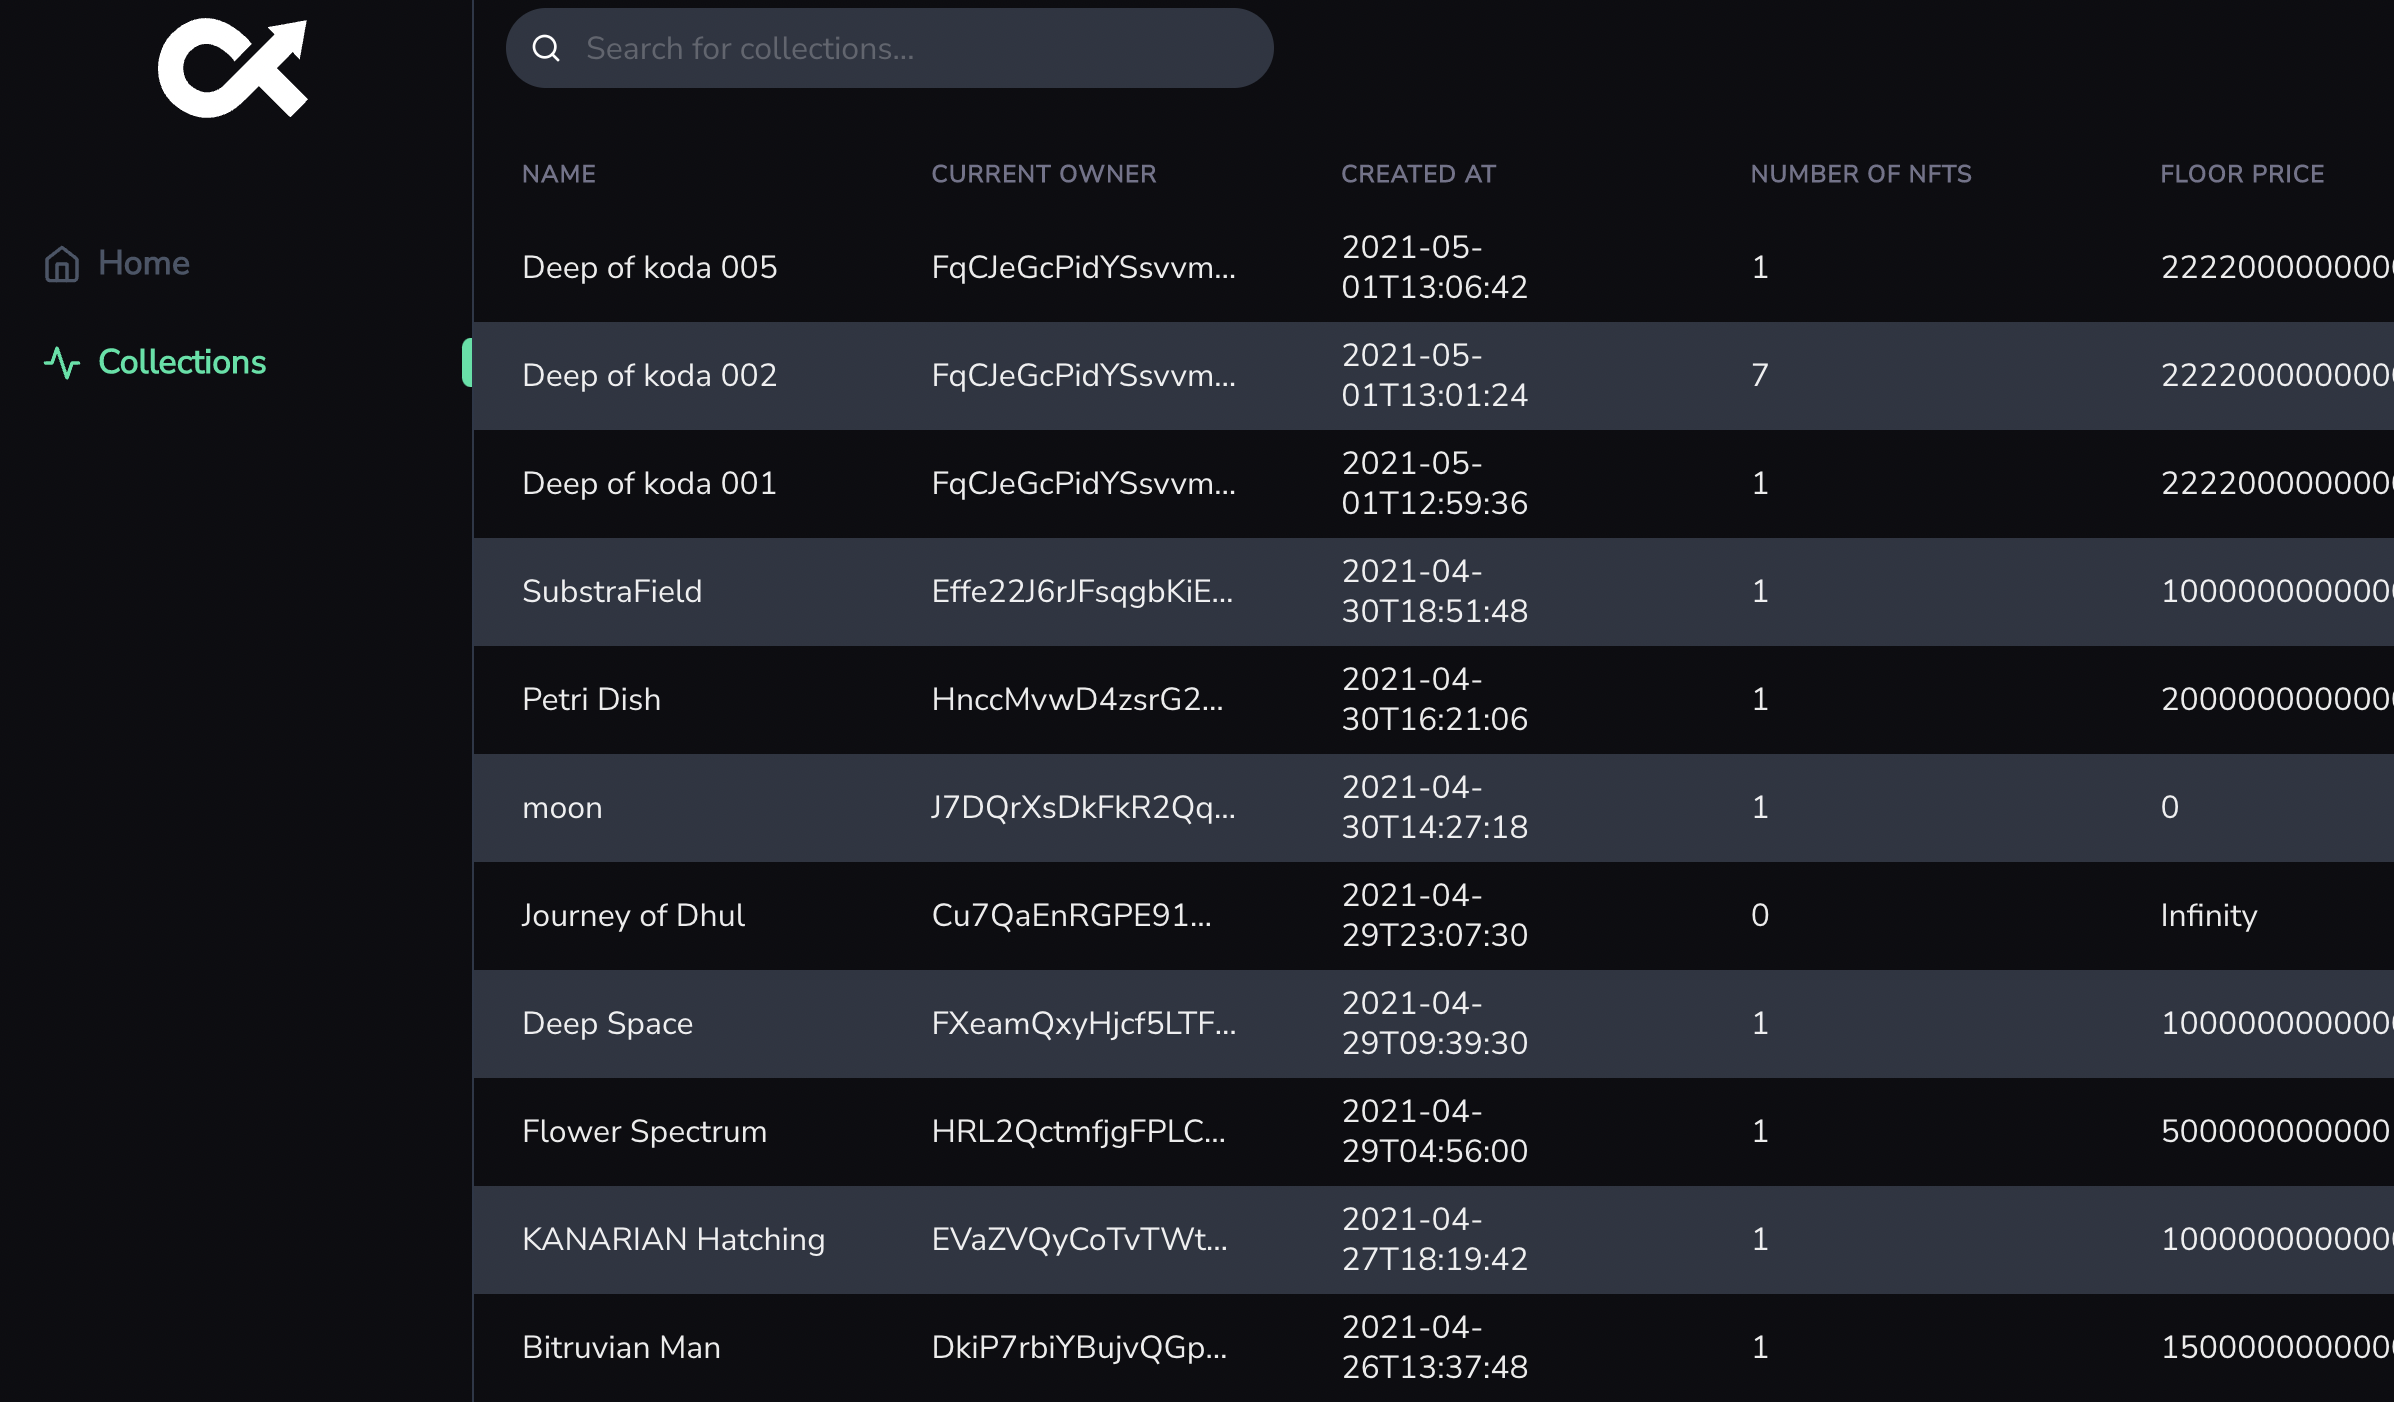Open the Journey of Dhul collection
Screen dimensions: 2394x1402
(x=633, y=915)
